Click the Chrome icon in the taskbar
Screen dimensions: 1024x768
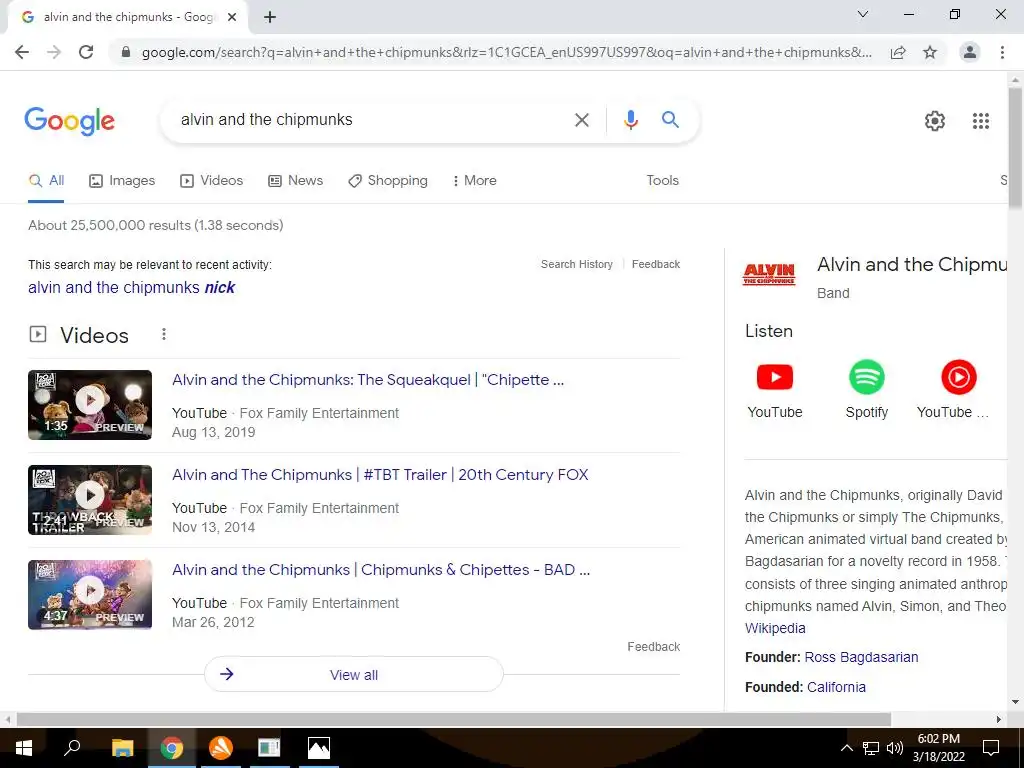click(172, 748)
